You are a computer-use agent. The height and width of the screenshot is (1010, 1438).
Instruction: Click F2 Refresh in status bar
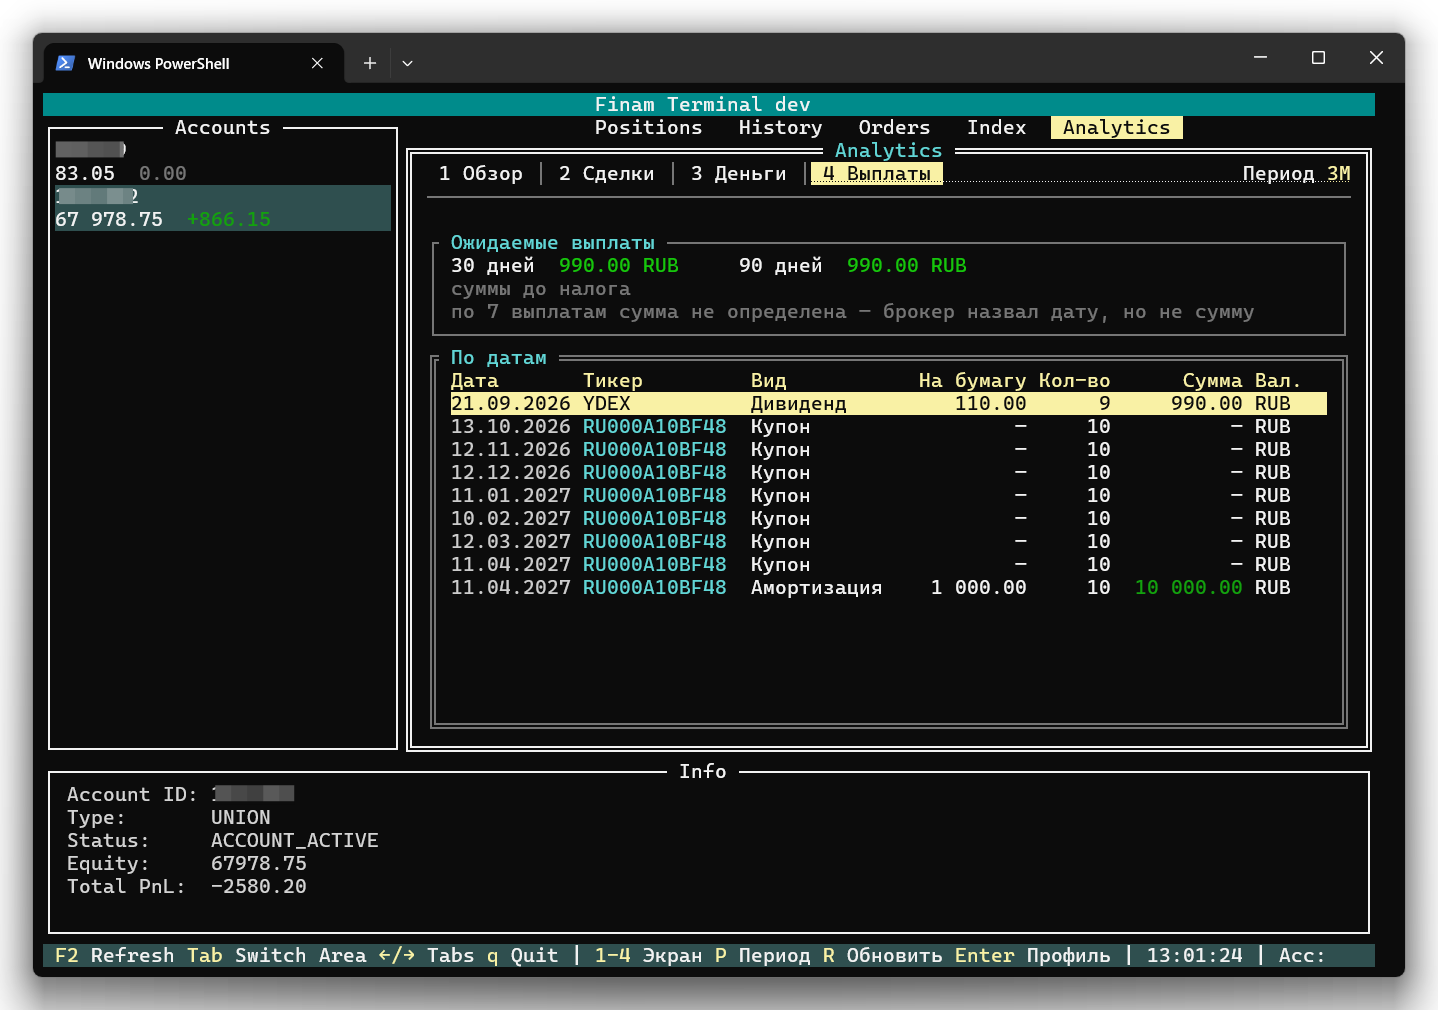click(x=114, y=956)
